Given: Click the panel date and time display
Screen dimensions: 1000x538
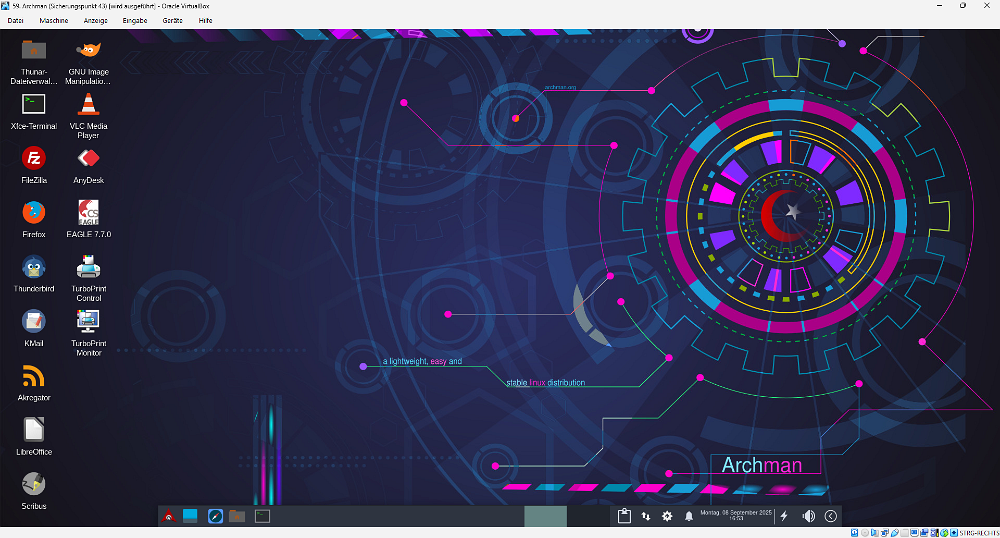Looking at the screenshot, I should coord(736,516).
